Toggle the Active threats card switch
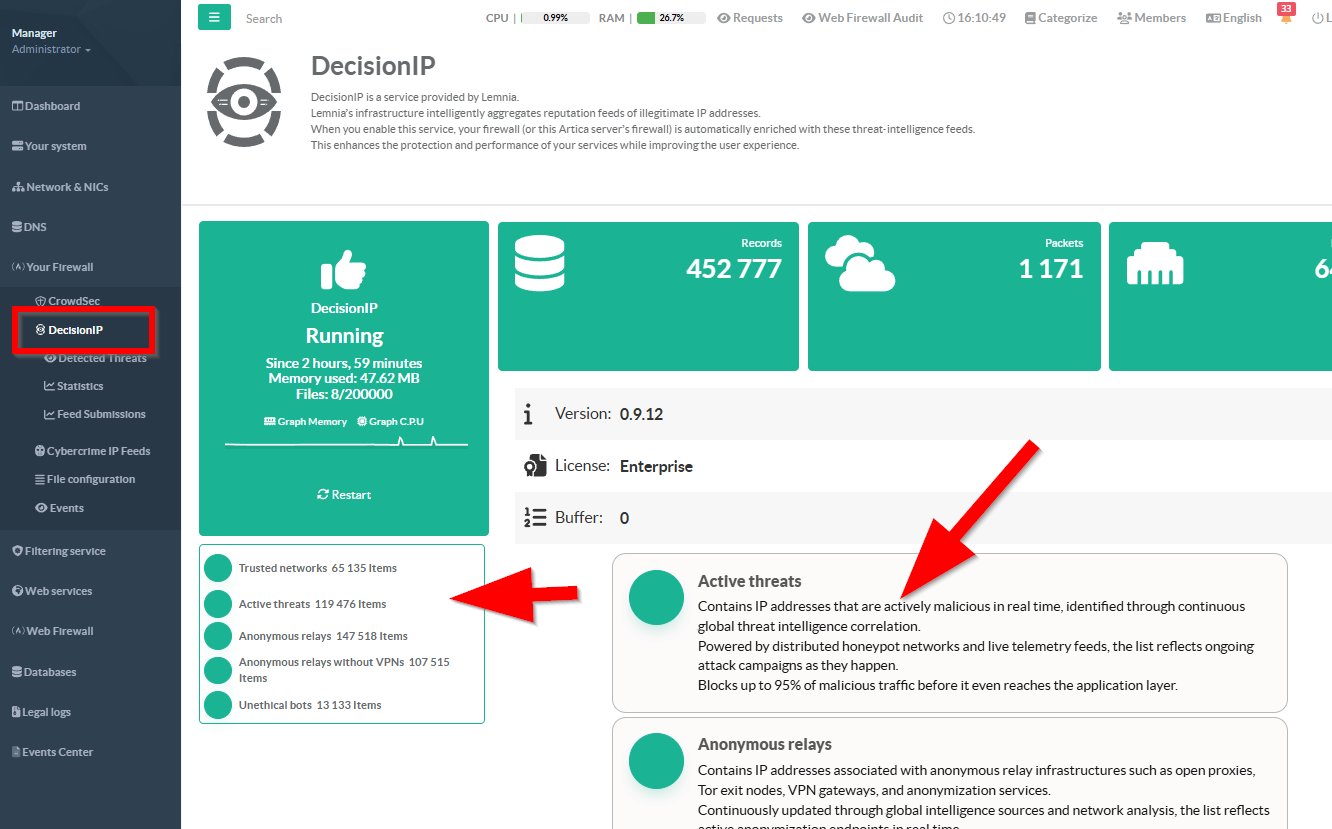This screenshot has width=1332, height=829. (x=656, y=597)
